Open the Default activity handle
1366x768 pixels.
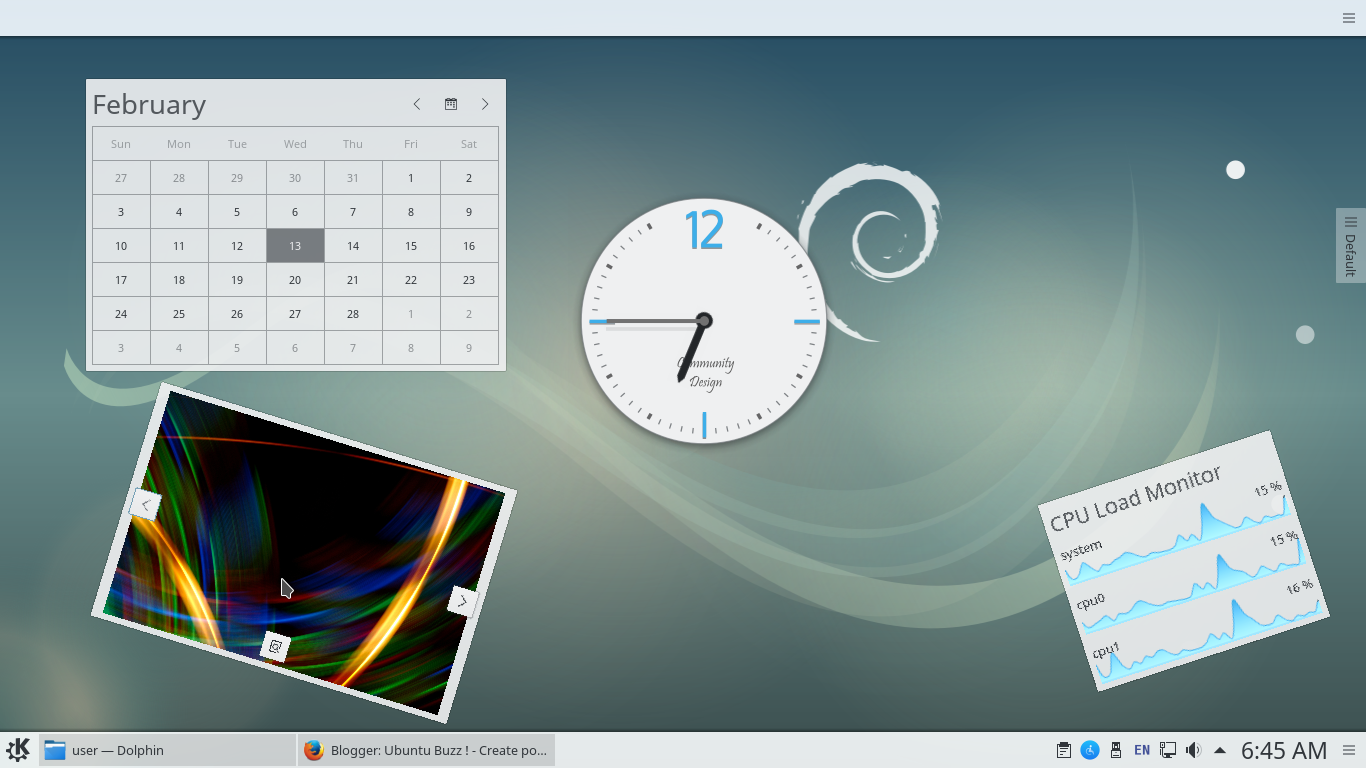point(1351,245)
